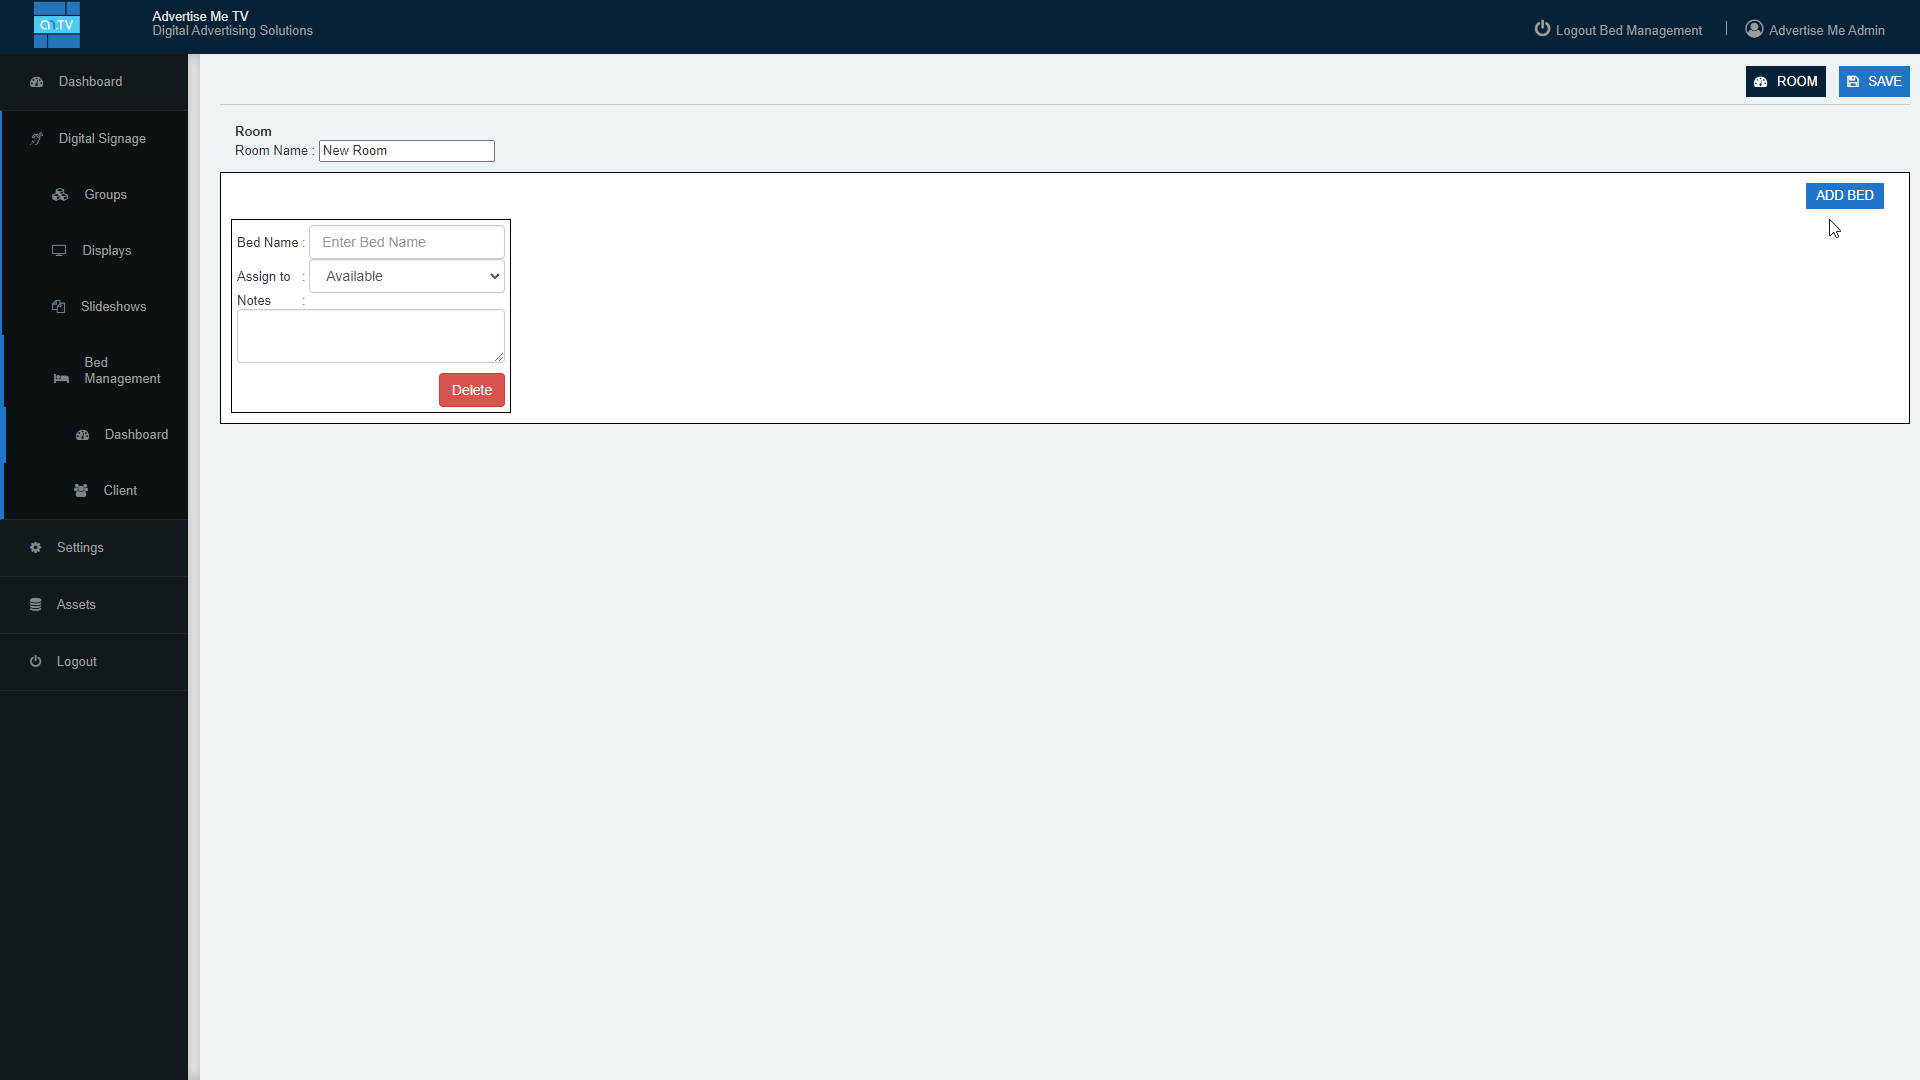Viewport: 1920px width, 1080px height.
Task: Click the Room Name text field
Action: click(407, 151)
